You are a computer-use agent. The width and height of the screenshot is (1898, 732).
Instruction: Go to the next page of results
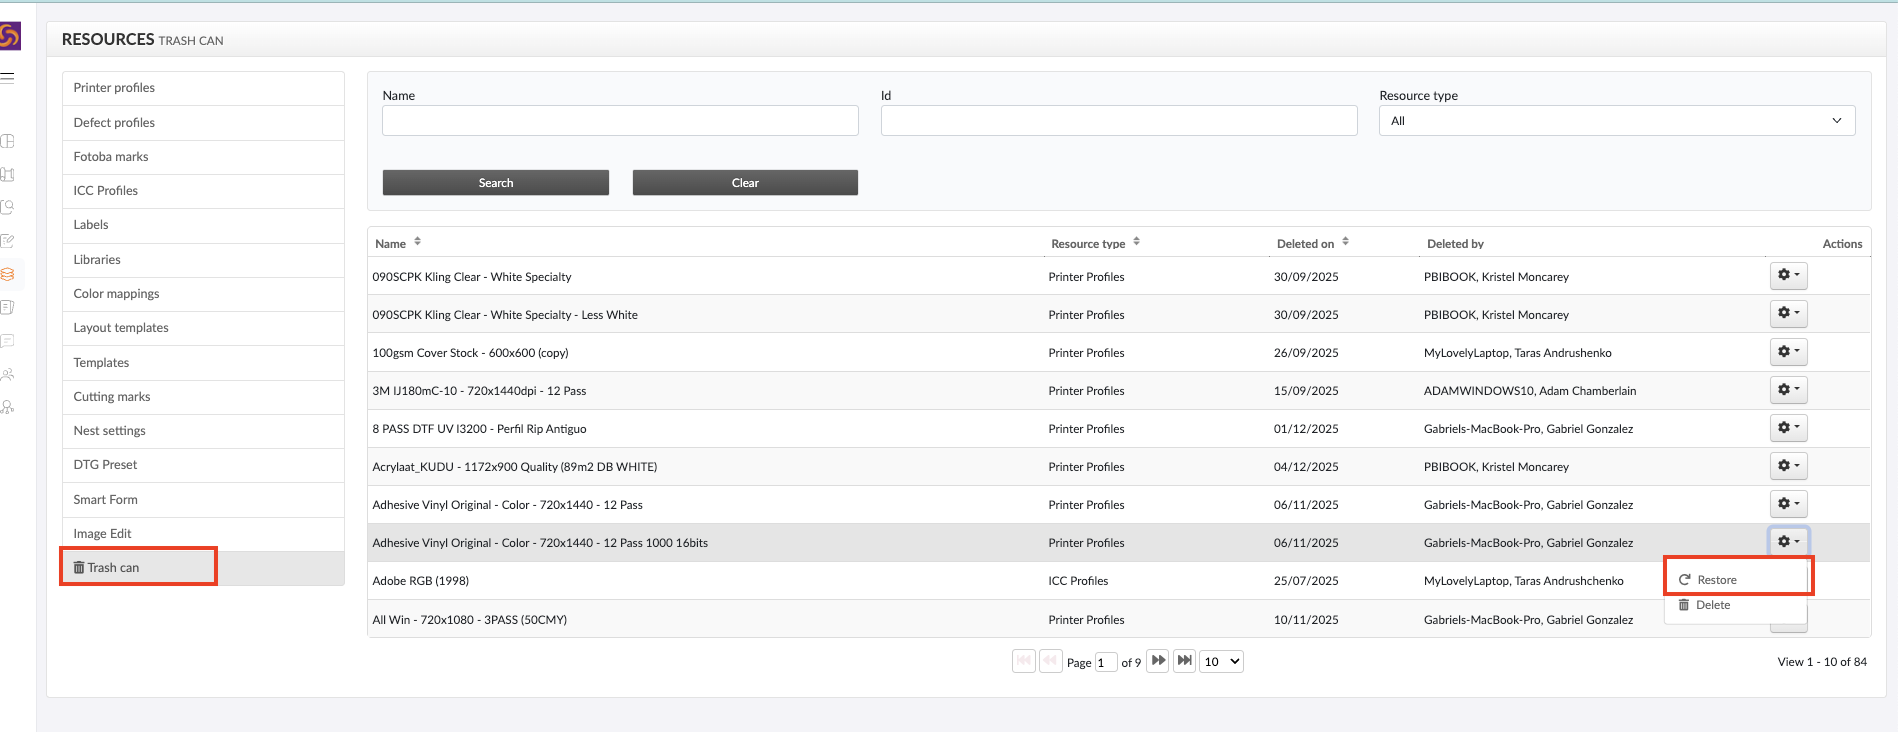[x=1158, y=661]
